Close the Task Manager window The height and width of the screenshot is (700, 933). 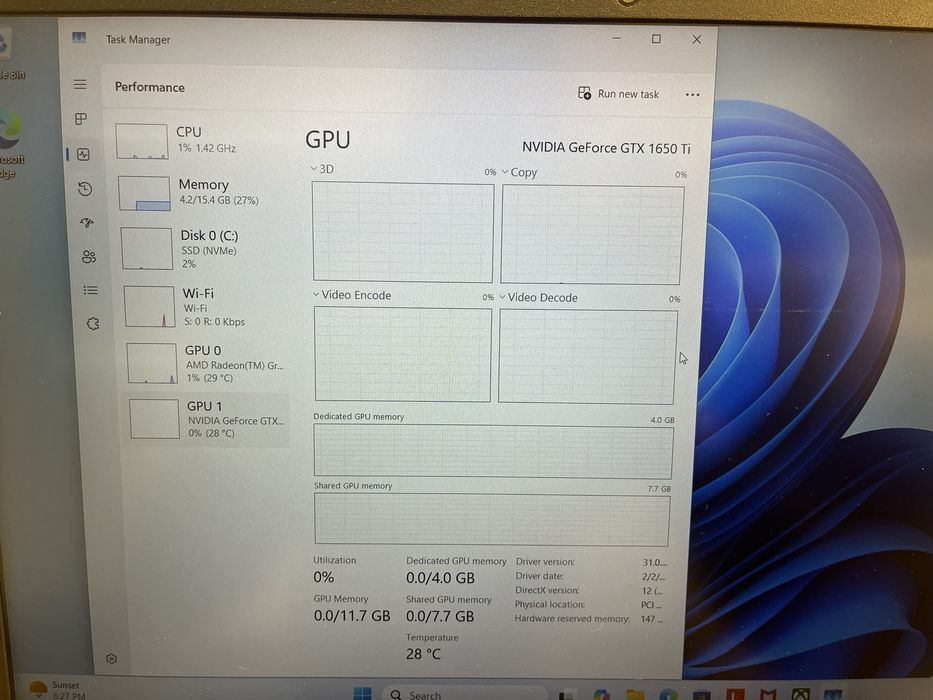(697, 39)
